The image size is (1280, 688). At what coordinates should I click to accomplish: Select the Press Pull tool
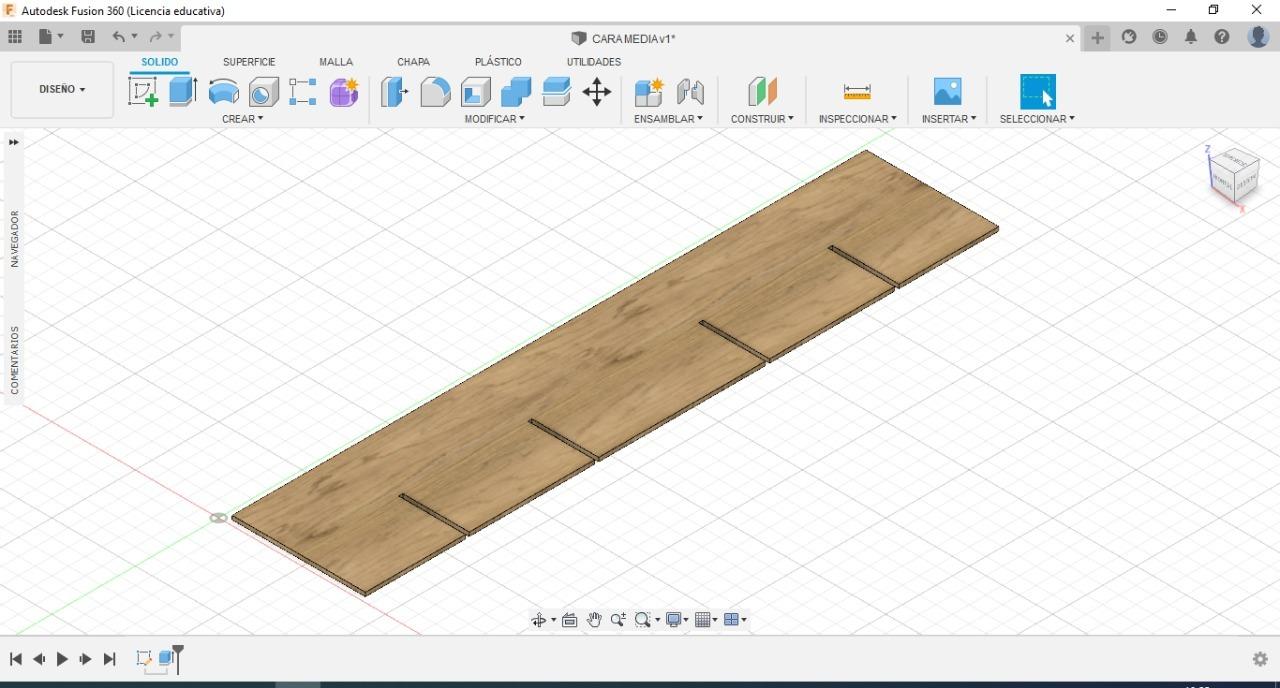[394, 92]
